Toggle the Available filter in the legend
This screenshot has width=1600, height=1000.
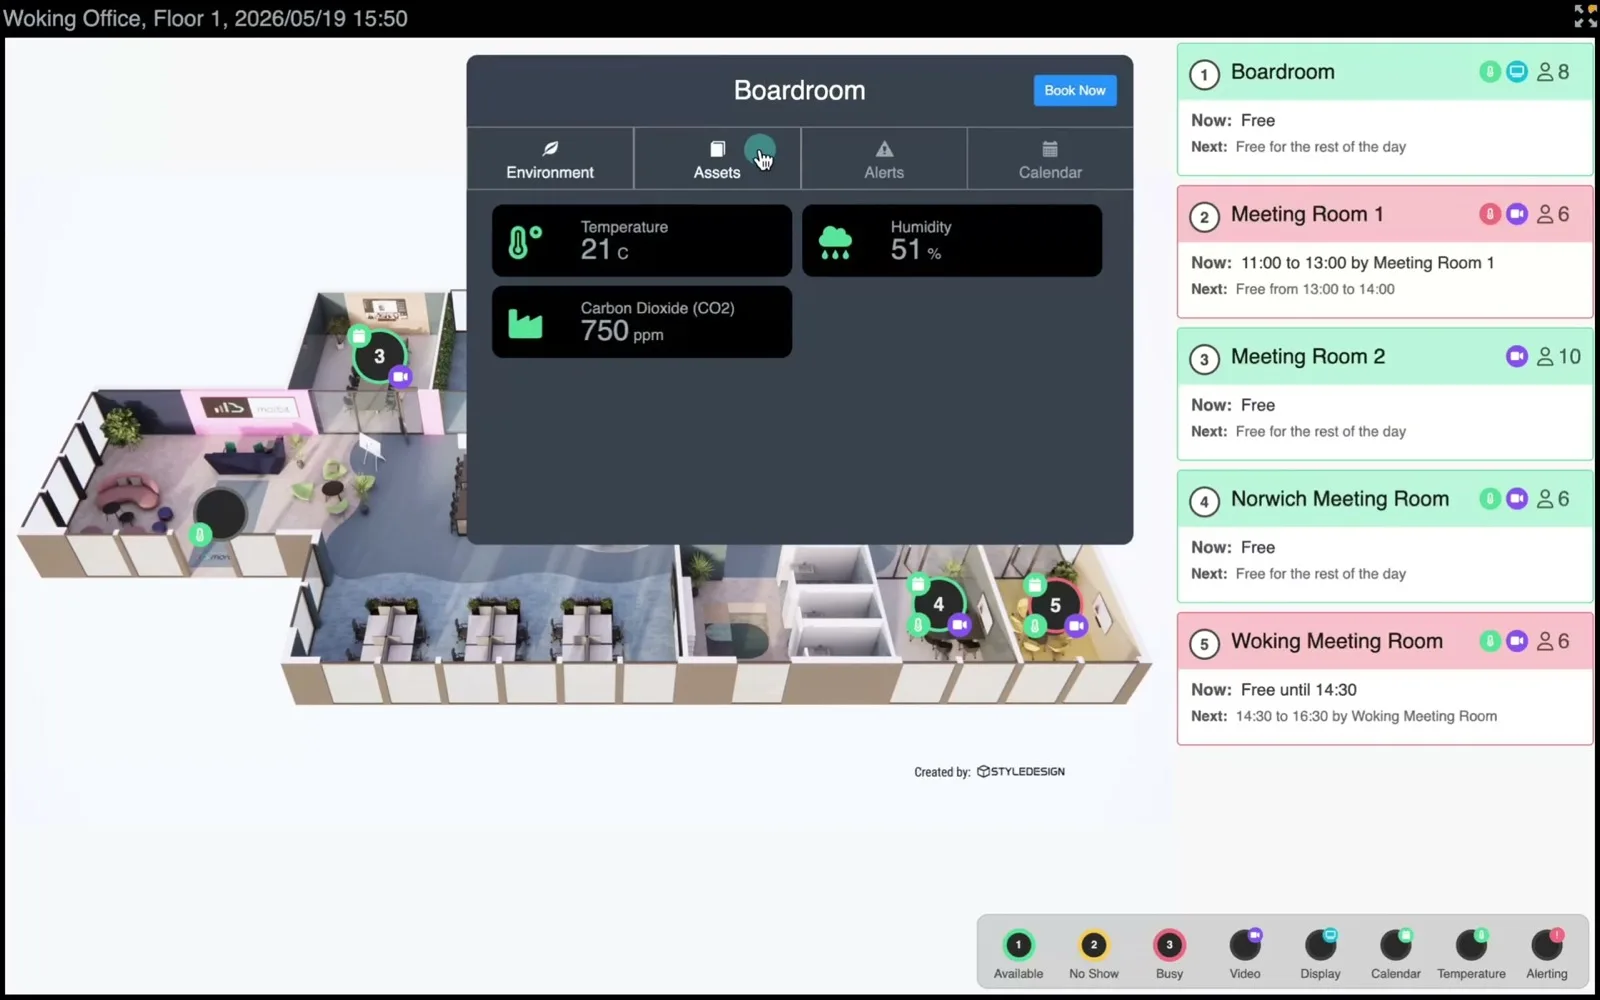[1018, 953]
